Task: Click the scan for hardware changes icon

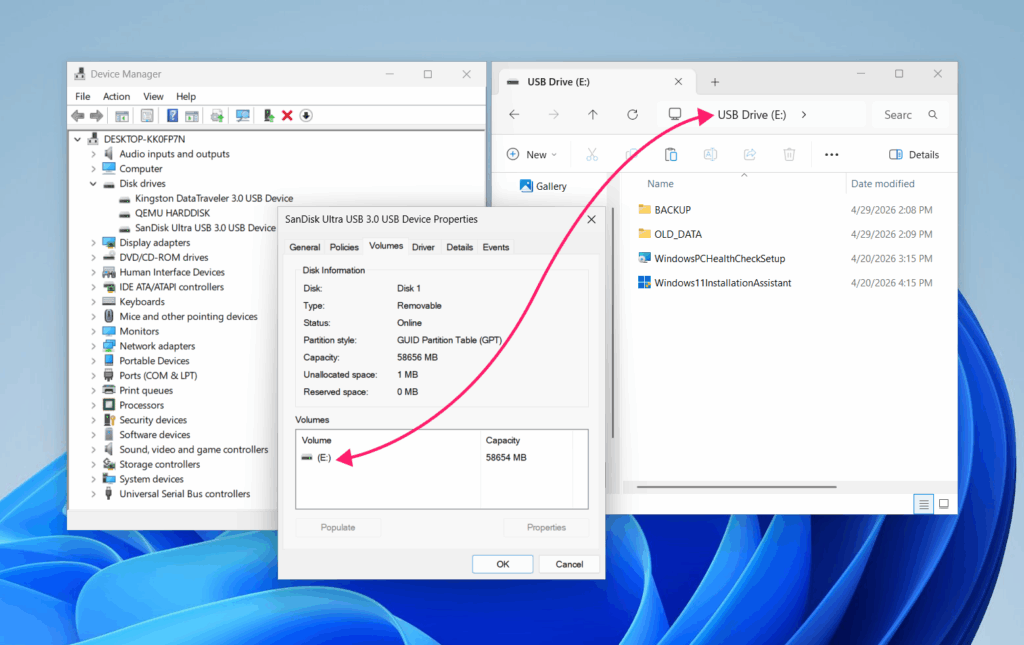Action: pyautogui.click(x=242, y=116)
